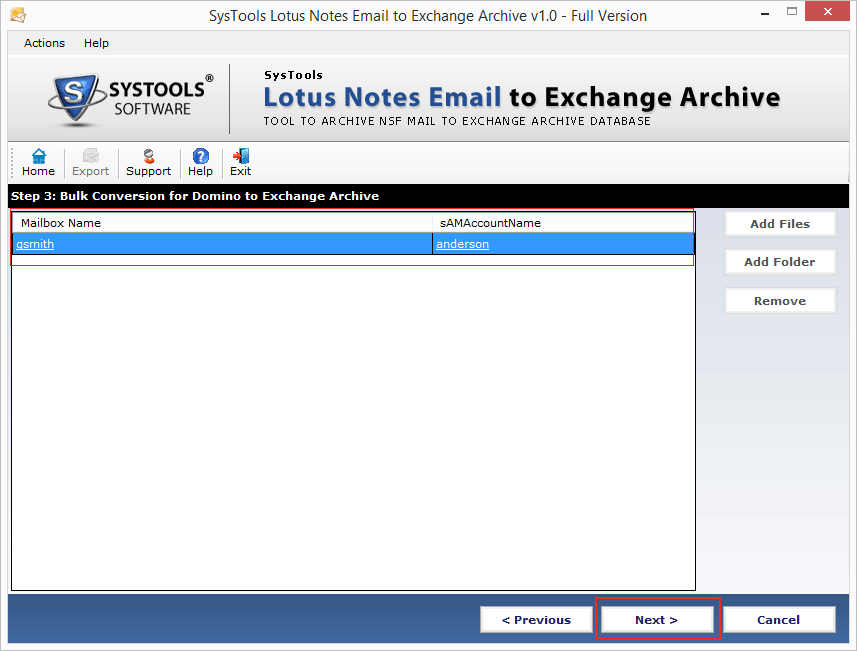Select the gsmith mailbox link
The height and width of the screenshot is (651, 857).
35,244
